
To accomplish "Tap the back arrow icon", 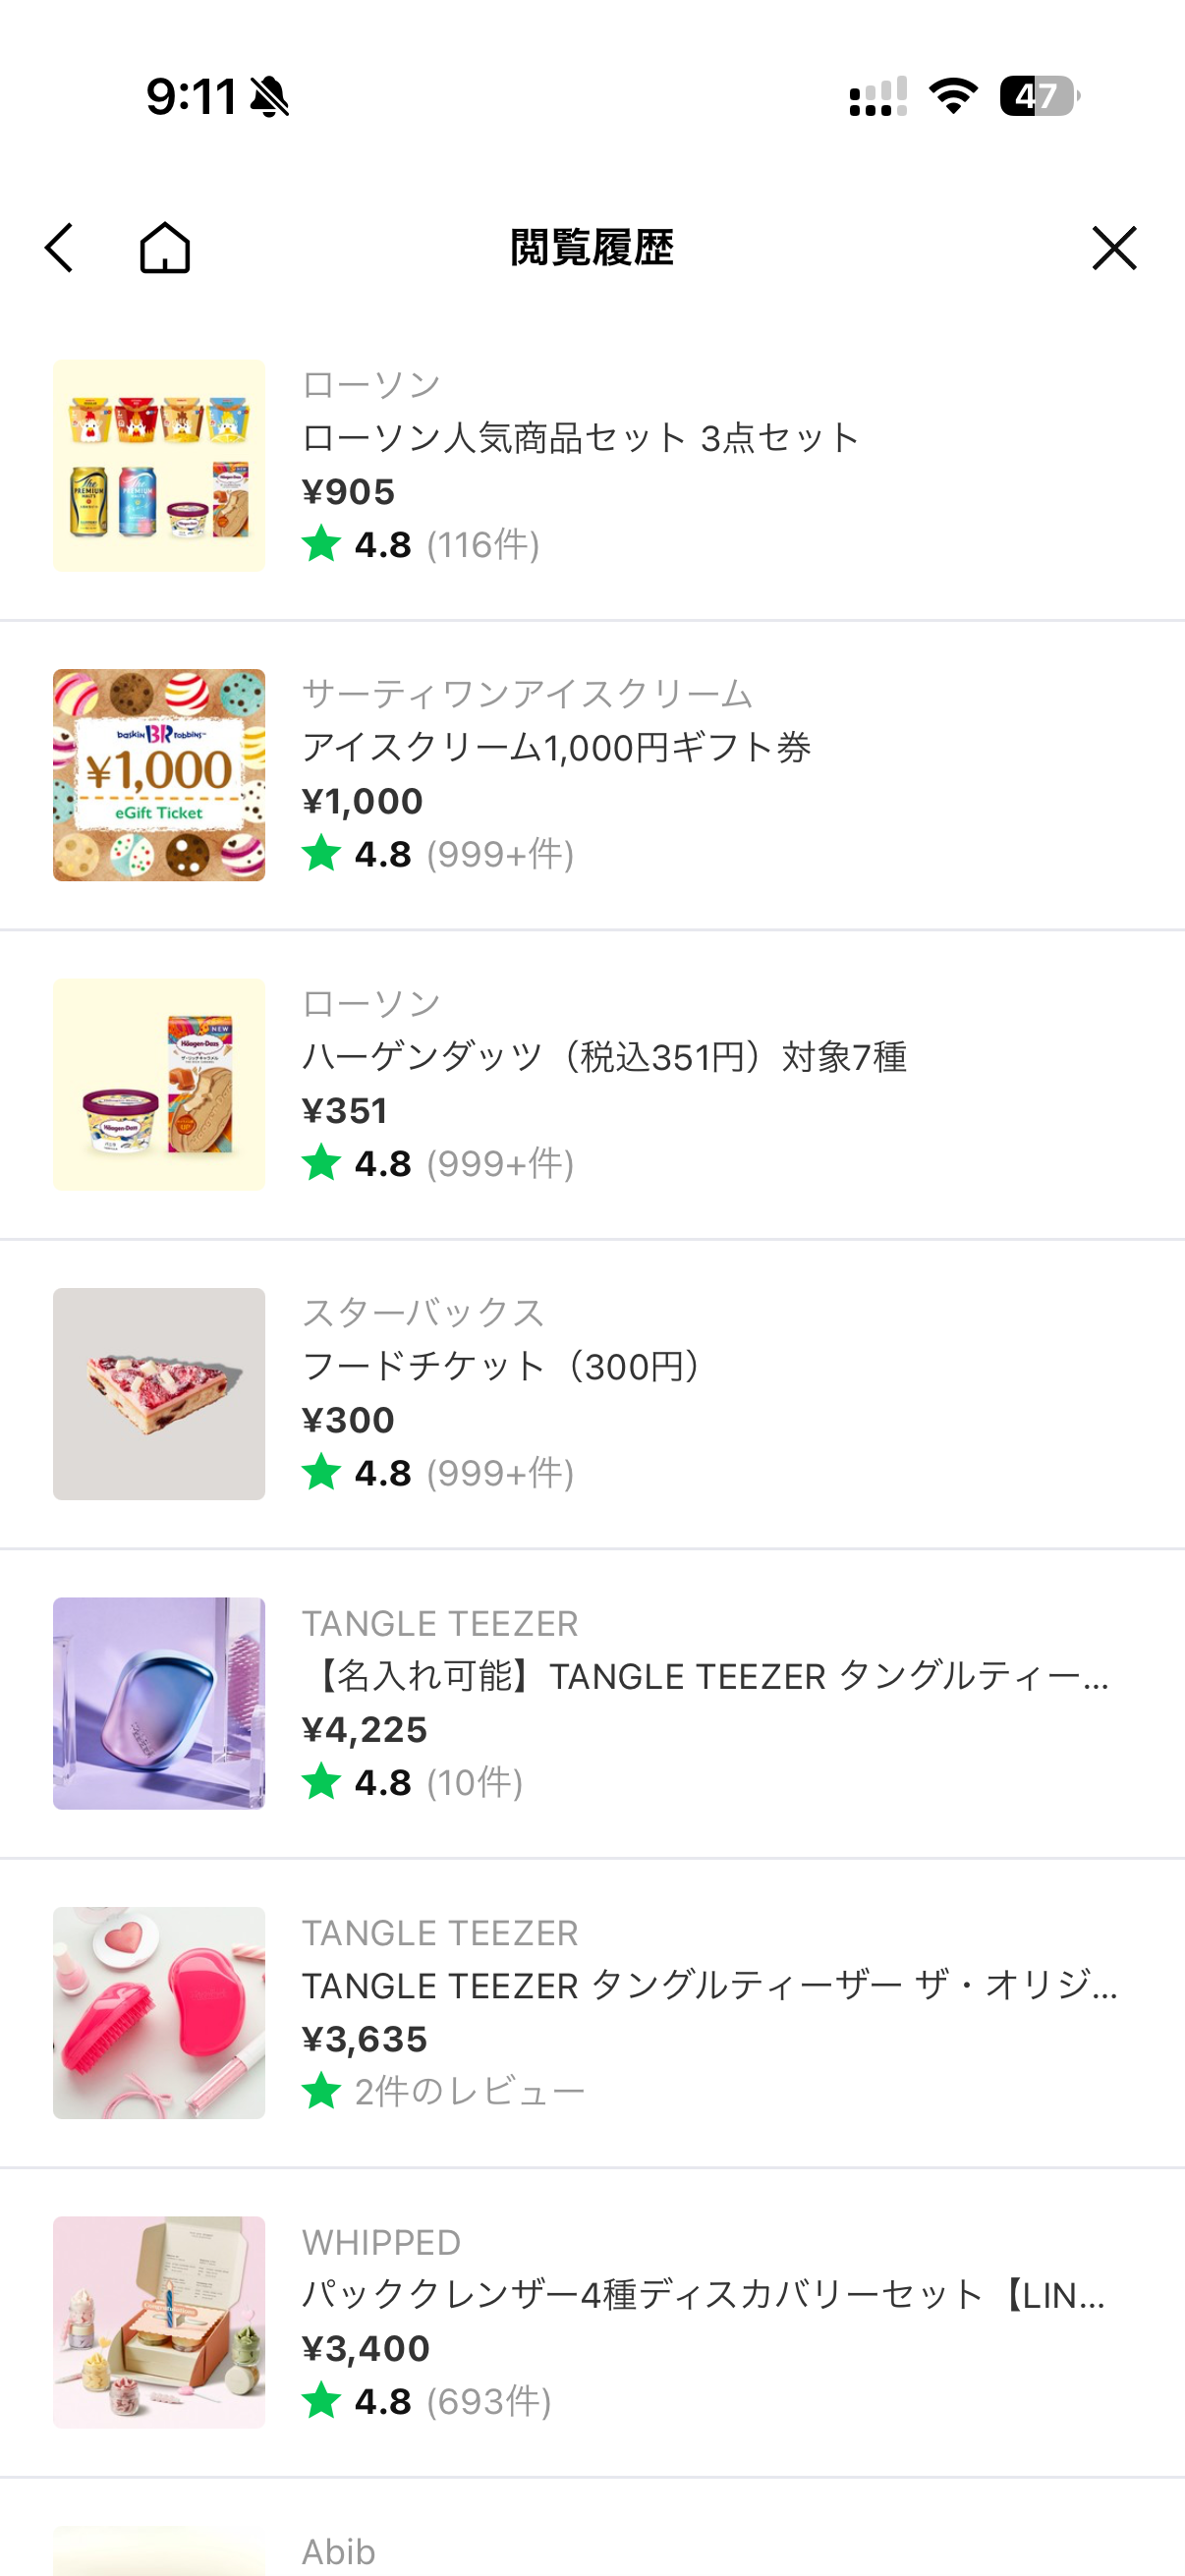I will tap(60, 248).
